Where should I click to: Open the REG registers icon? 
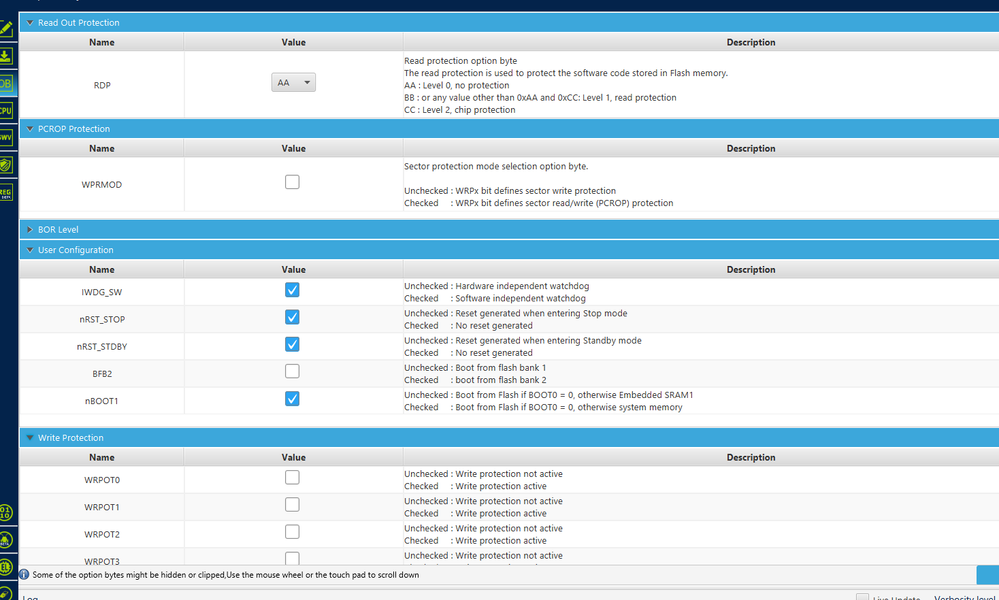pos(6,192)
